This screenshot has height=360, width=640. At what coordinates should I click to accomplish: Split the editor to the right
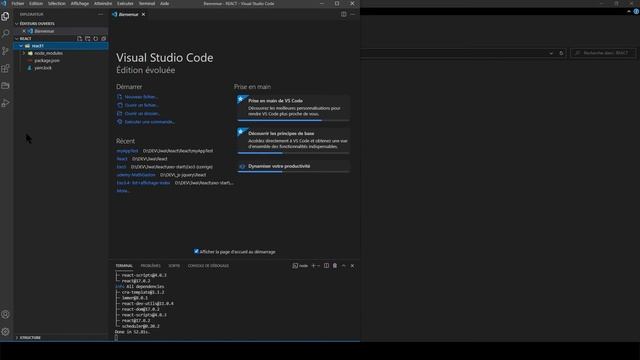pyautogui.click(x=344, y=14)
